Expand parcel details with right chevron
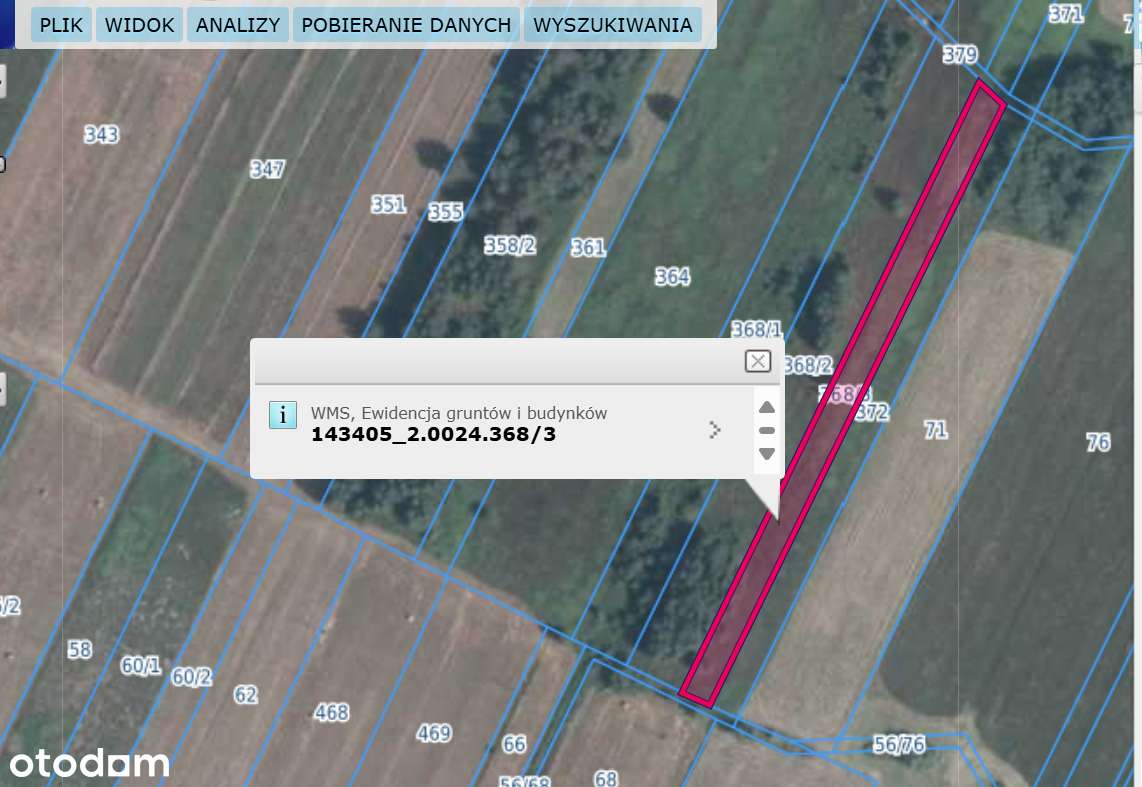 [x=714, y=430]
